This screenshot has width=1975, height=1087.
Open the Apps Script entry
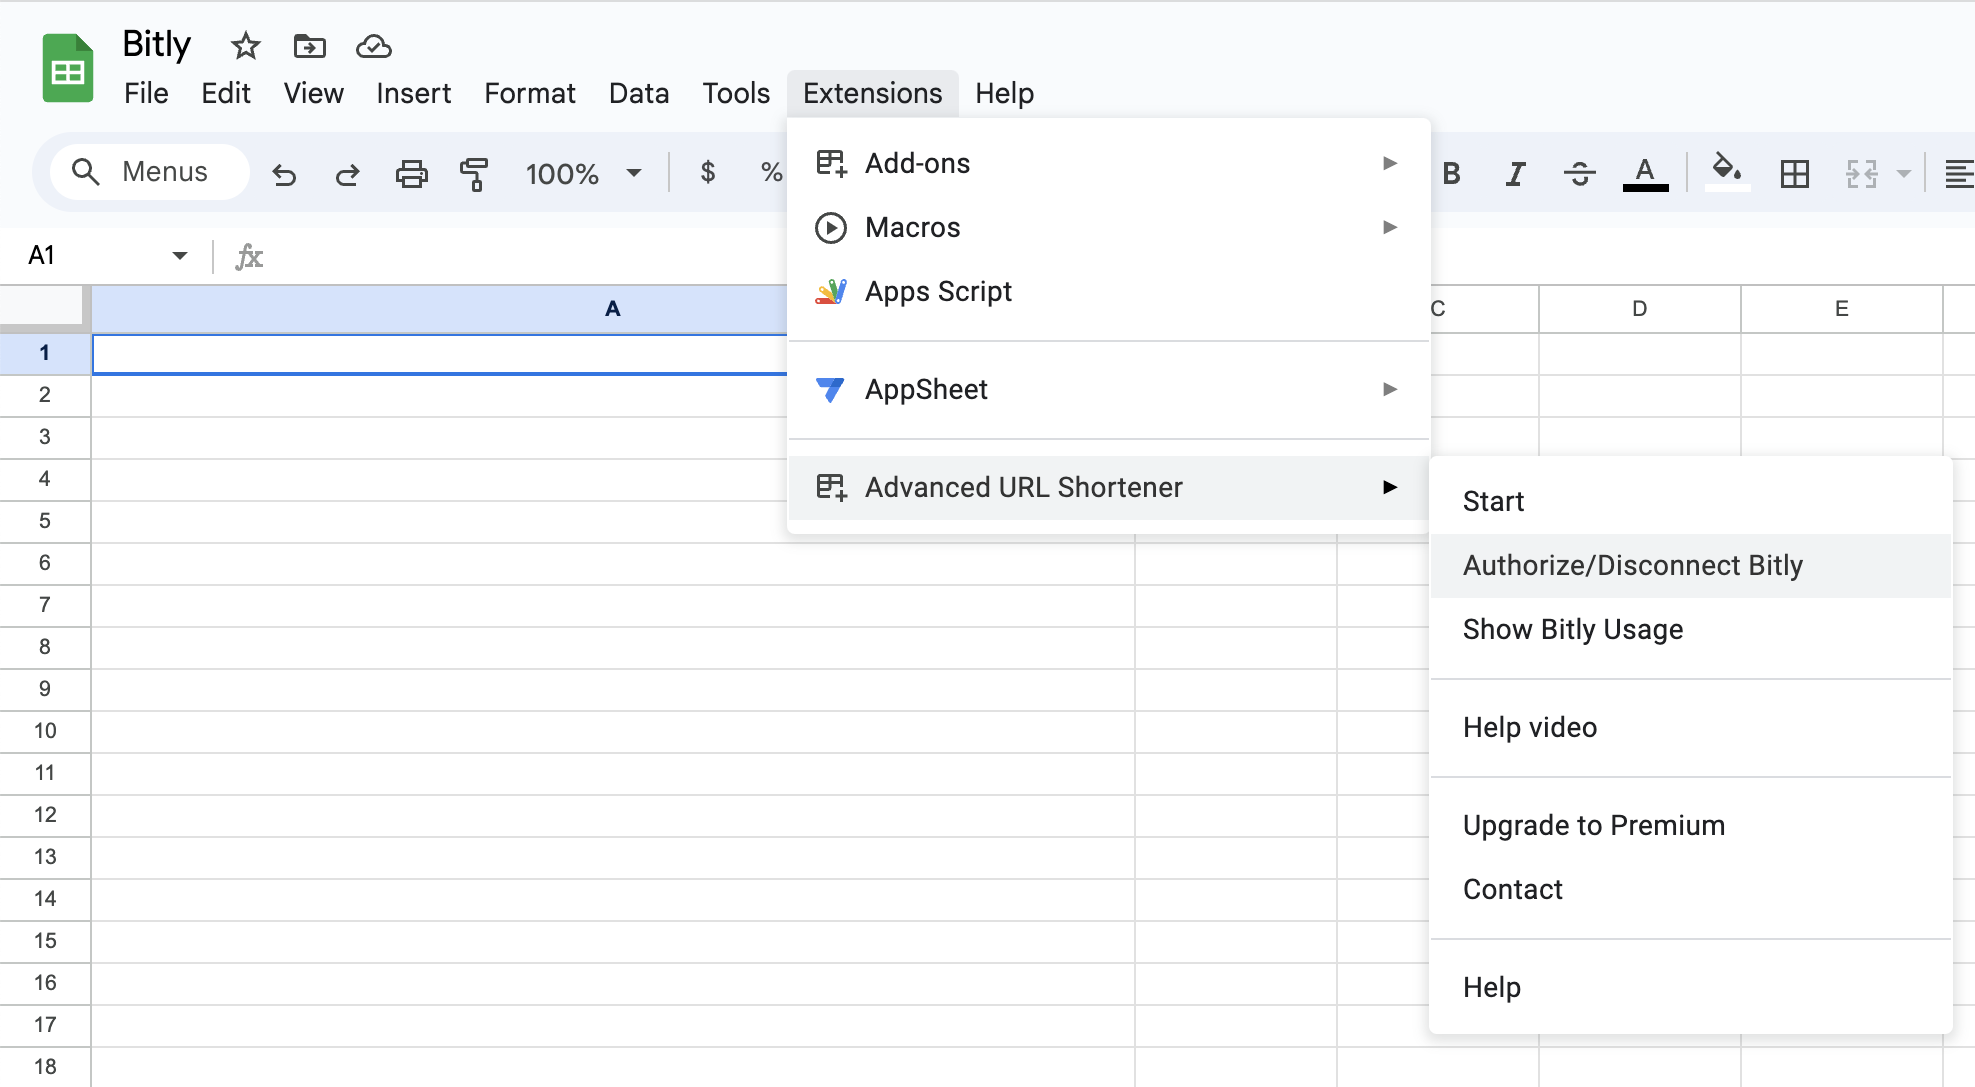click(938, 291)
